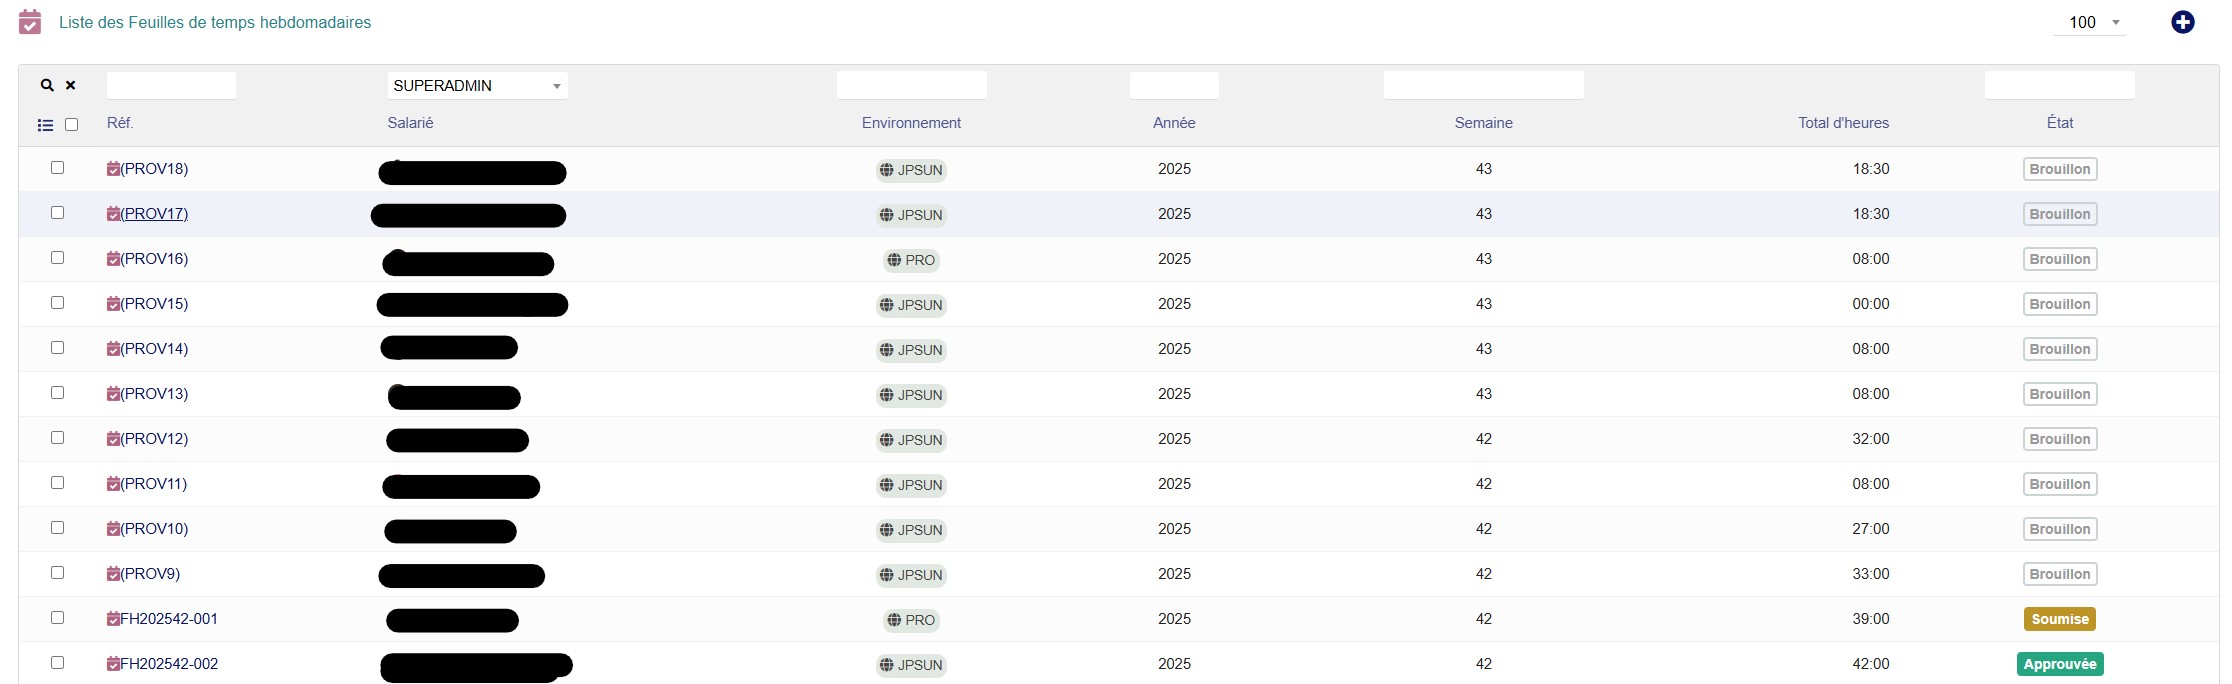Click the timesheet icon next to (PROV18)
Image resolution: width=2232 pixels, height=684 pixels.
113,169
